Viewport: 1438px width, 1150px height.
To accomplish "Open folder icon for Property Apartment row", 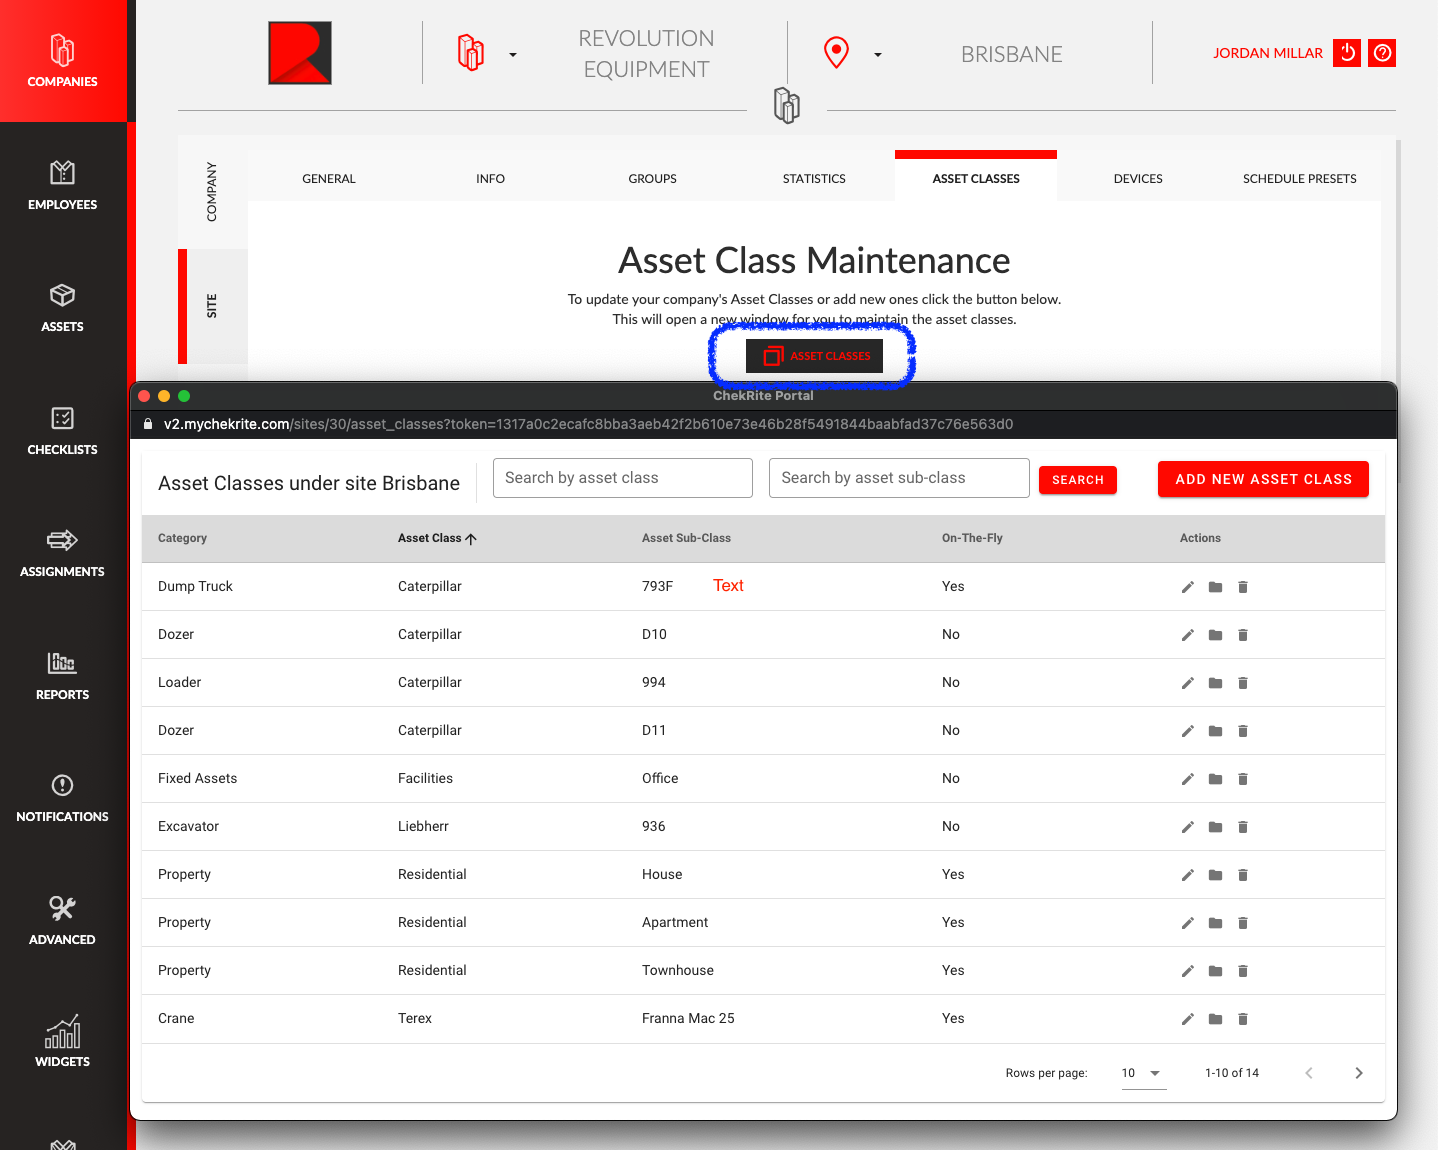I will [1215, 923].
